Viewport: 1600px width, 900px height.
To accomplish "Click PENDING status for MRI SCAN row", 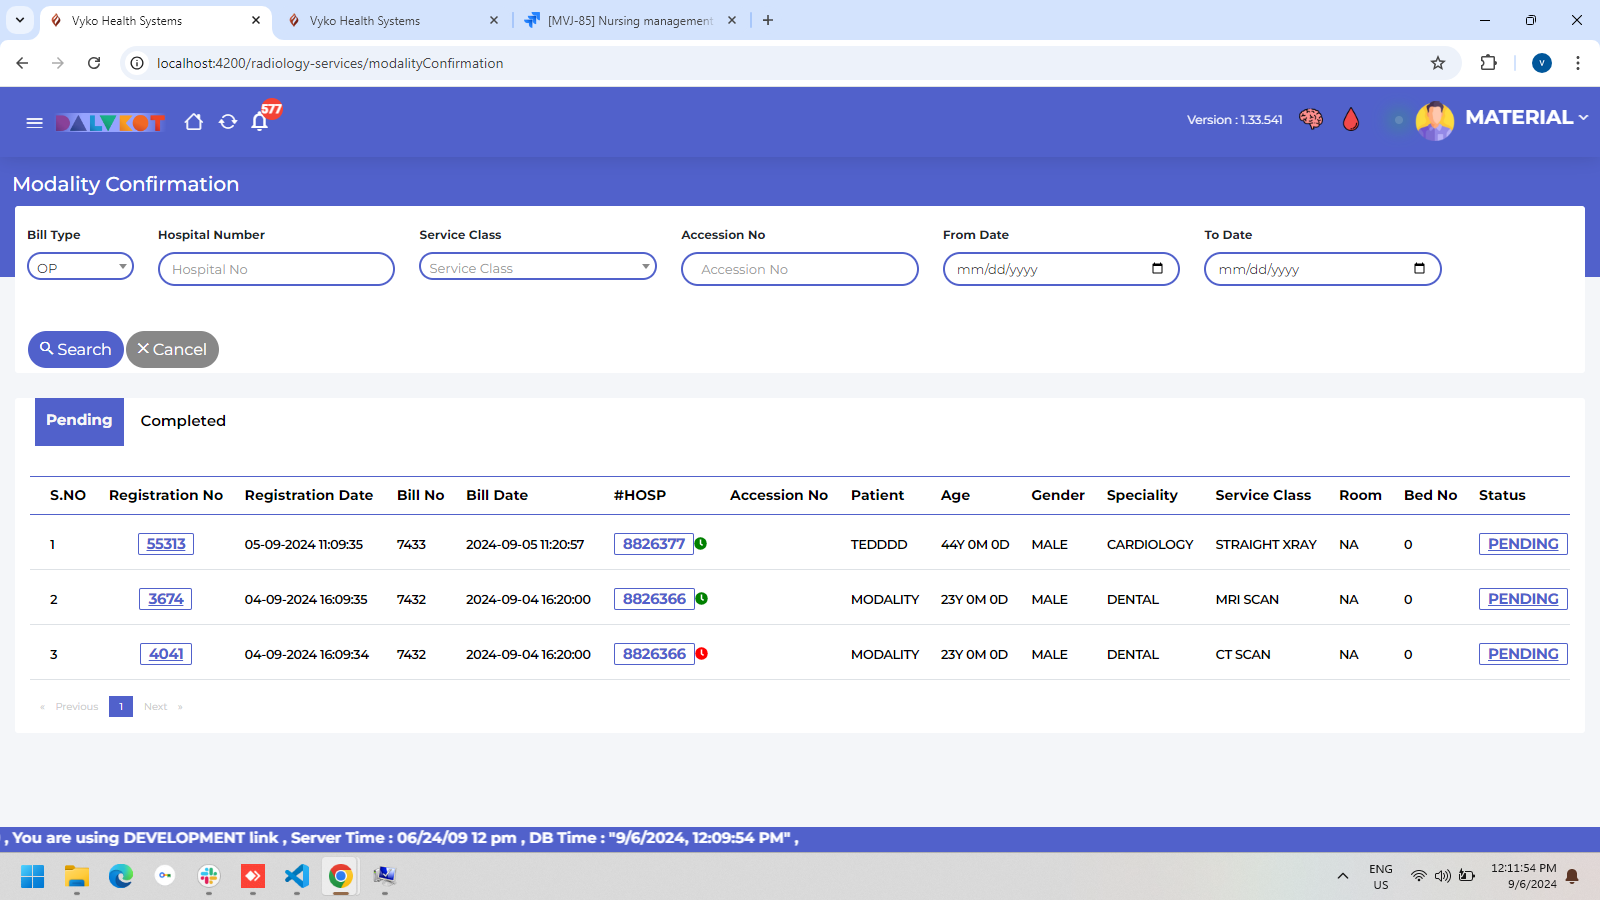I will [x=1522, y=599].
